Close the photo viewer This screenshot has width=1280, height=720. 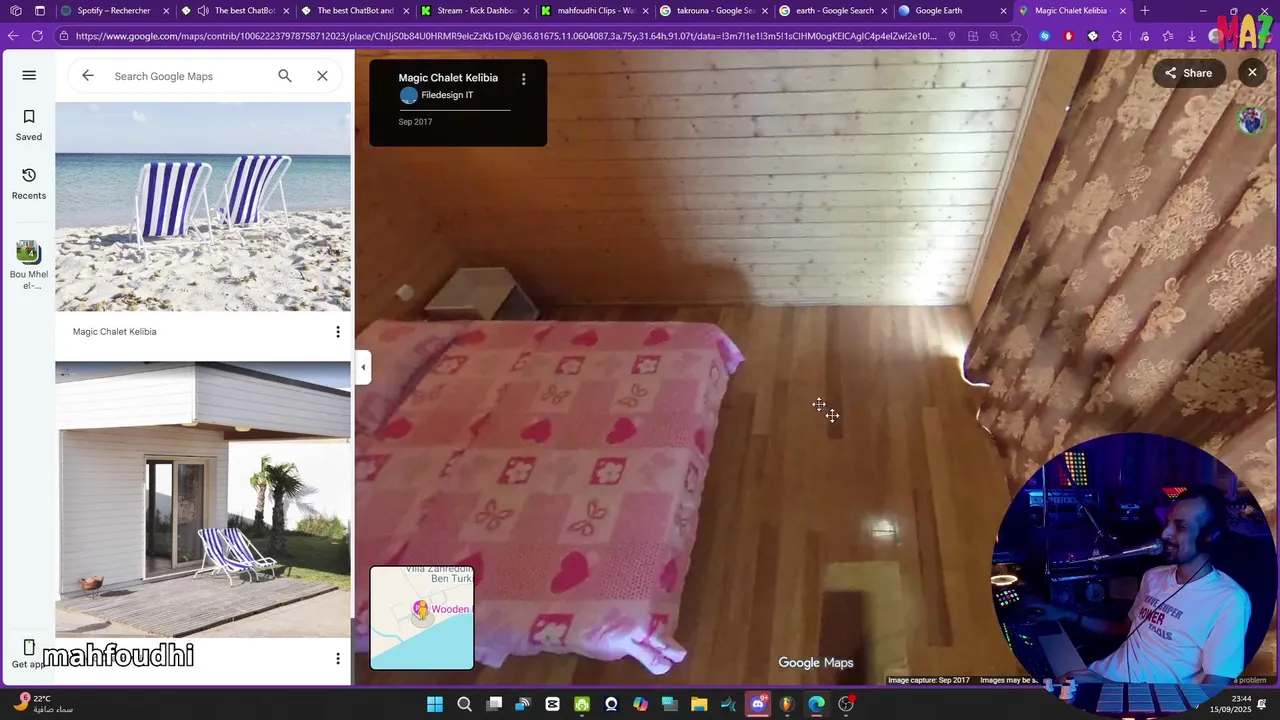[1252, 72]
